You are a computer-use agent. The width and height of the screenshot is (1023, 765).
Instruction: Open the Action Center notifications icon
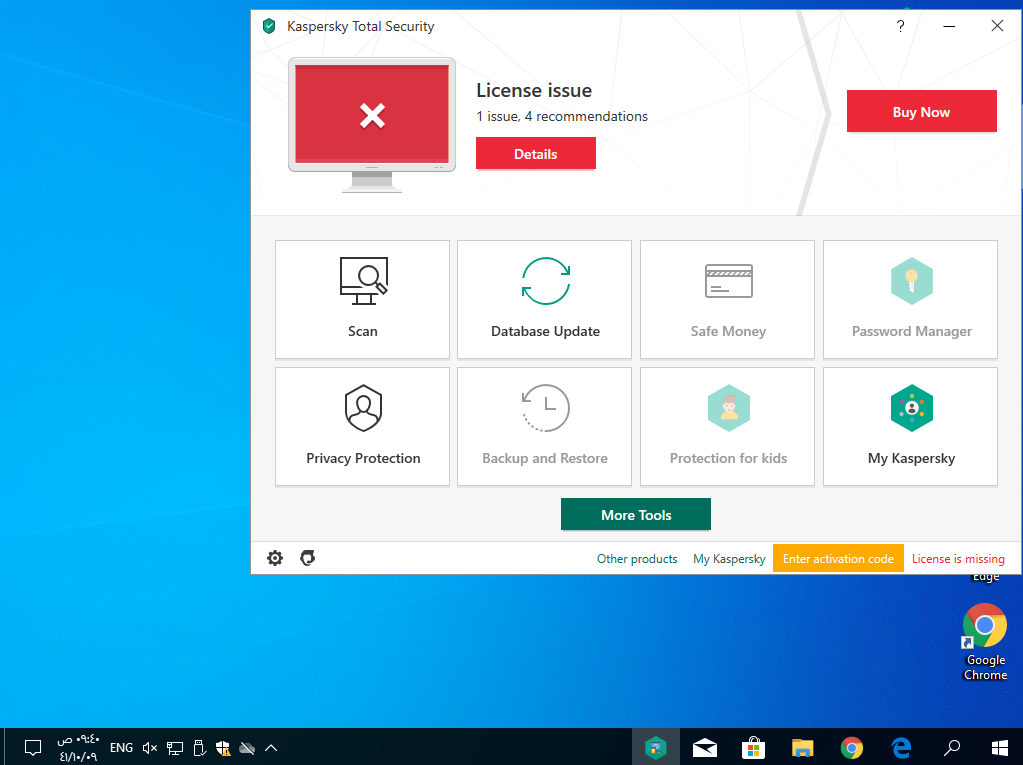(x=33, y=747)
